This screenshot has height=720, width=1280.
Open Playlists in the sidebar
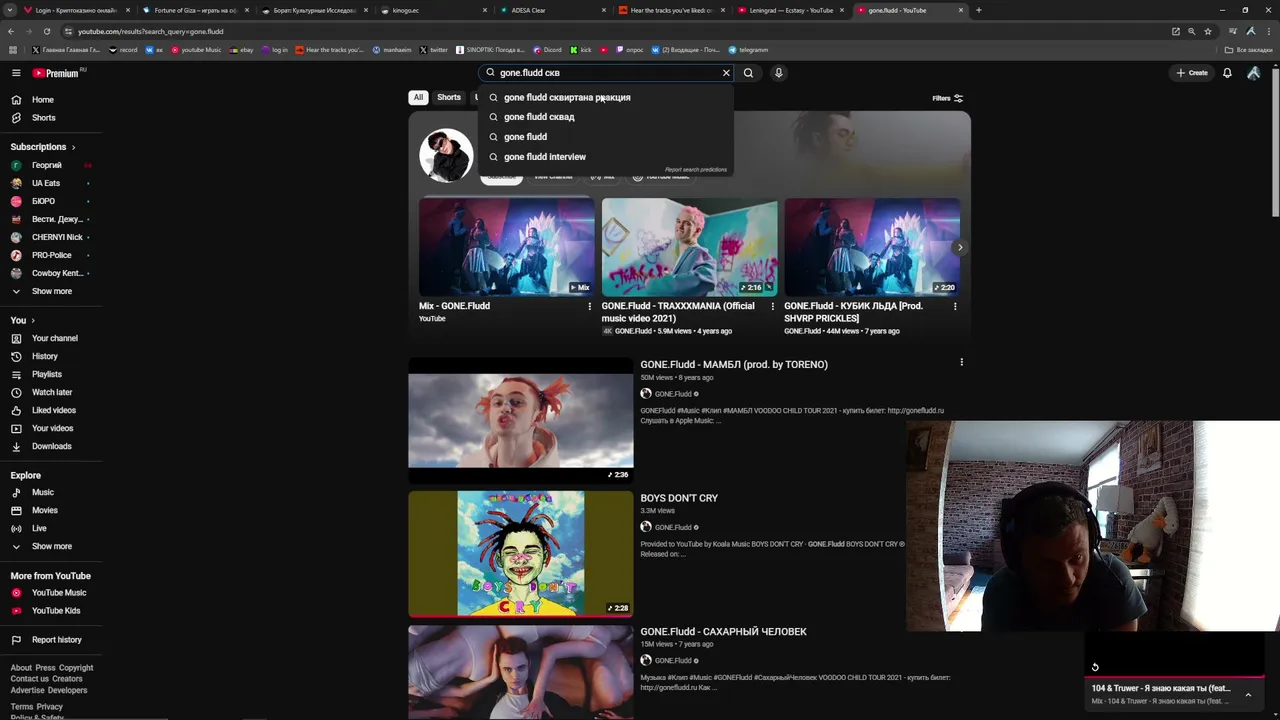point(49,374)
